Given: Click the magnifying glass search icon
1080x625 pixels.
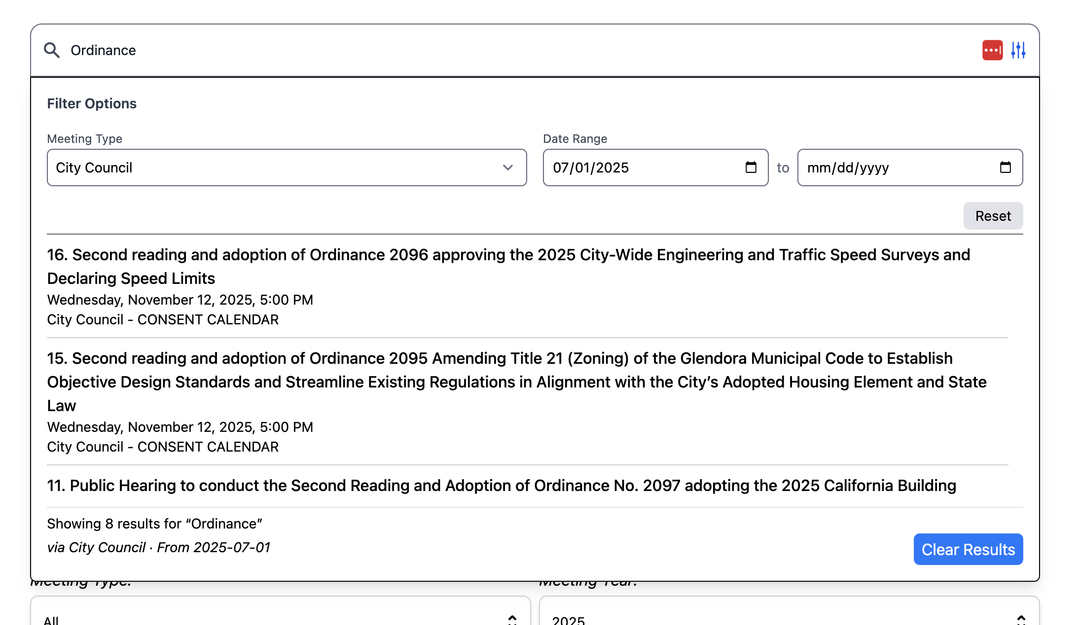Looking at the screenshot, I should [x=52, y=50].
